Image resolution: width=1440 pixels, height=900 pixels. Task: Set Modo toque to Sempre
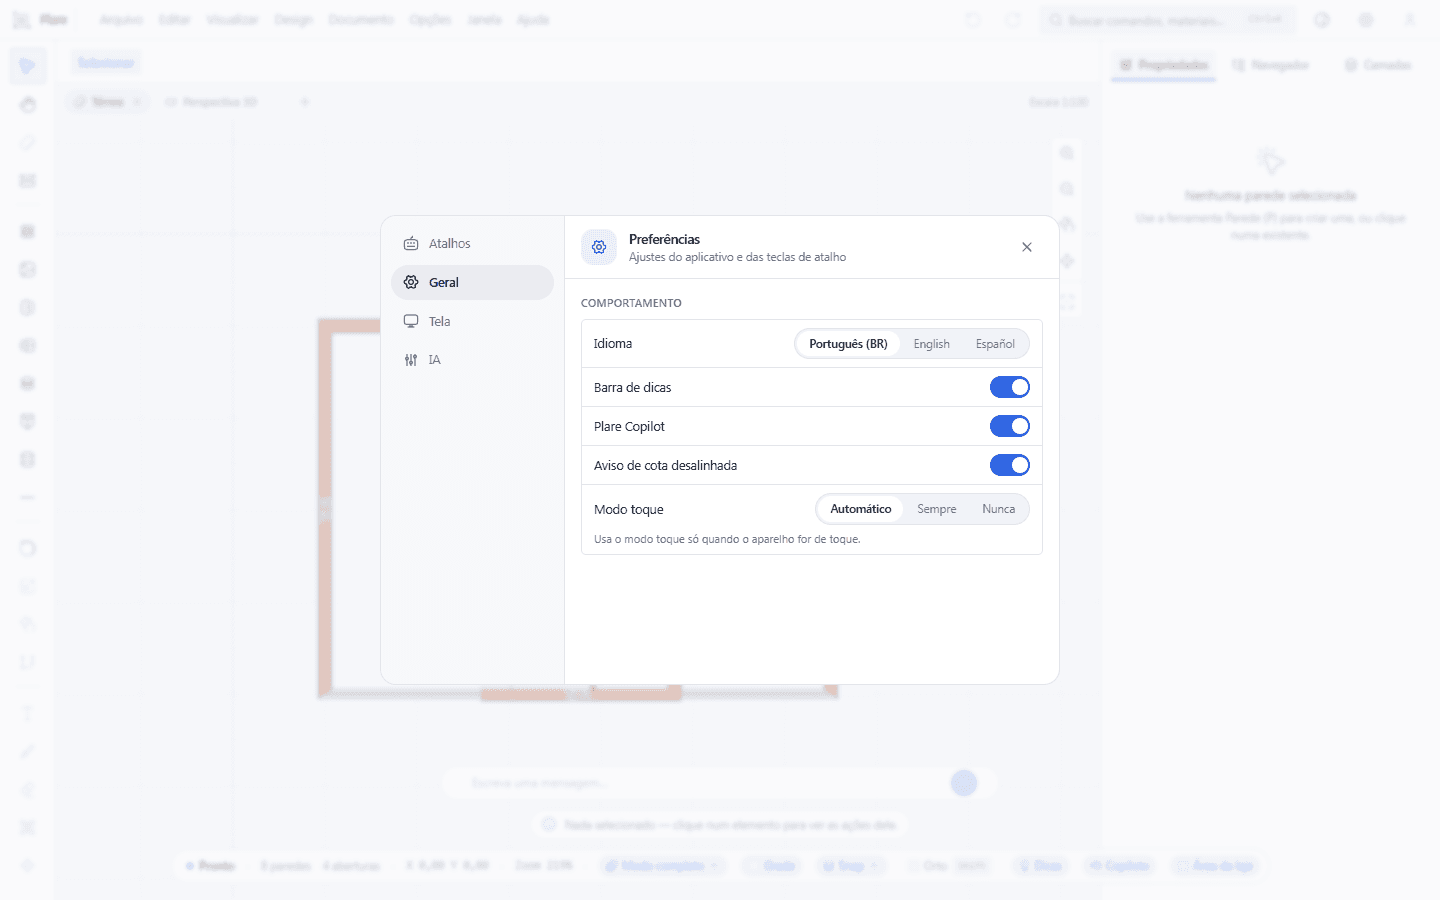pyautogui.click(x=937, y=509)
